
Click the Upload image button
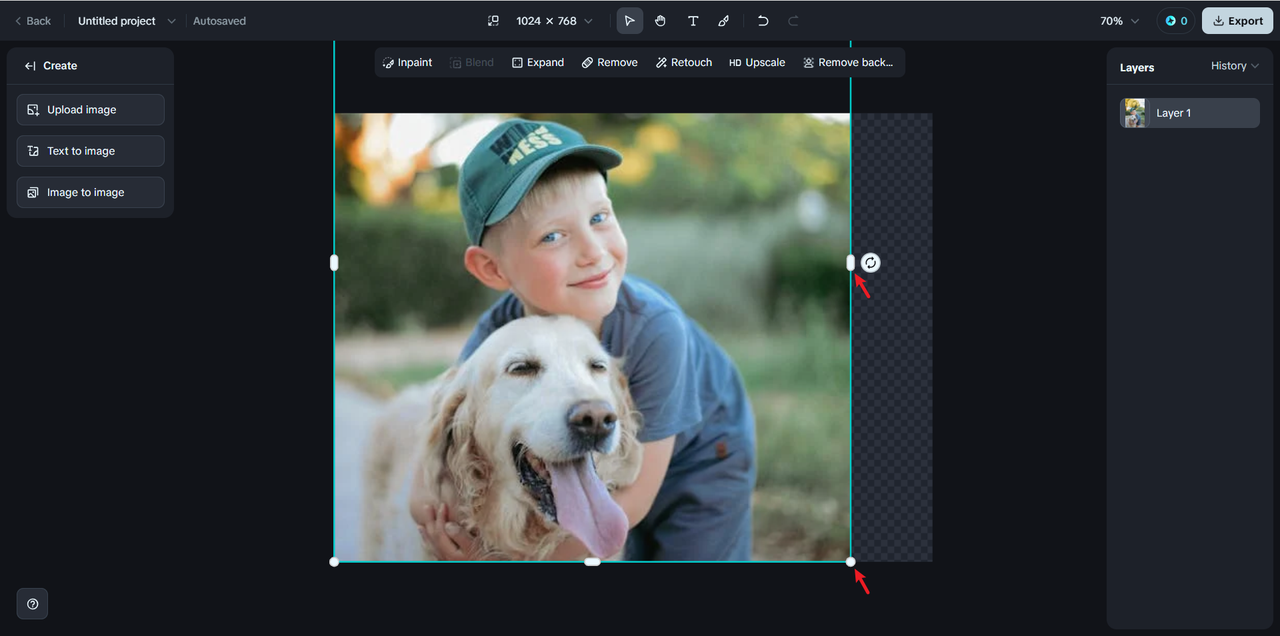tap(91, 110)
